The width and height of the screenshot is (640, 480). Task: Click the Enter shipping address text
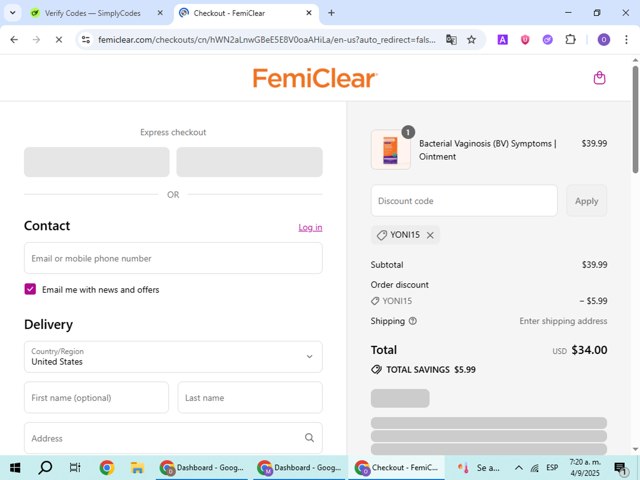click(x=563, y=321)
